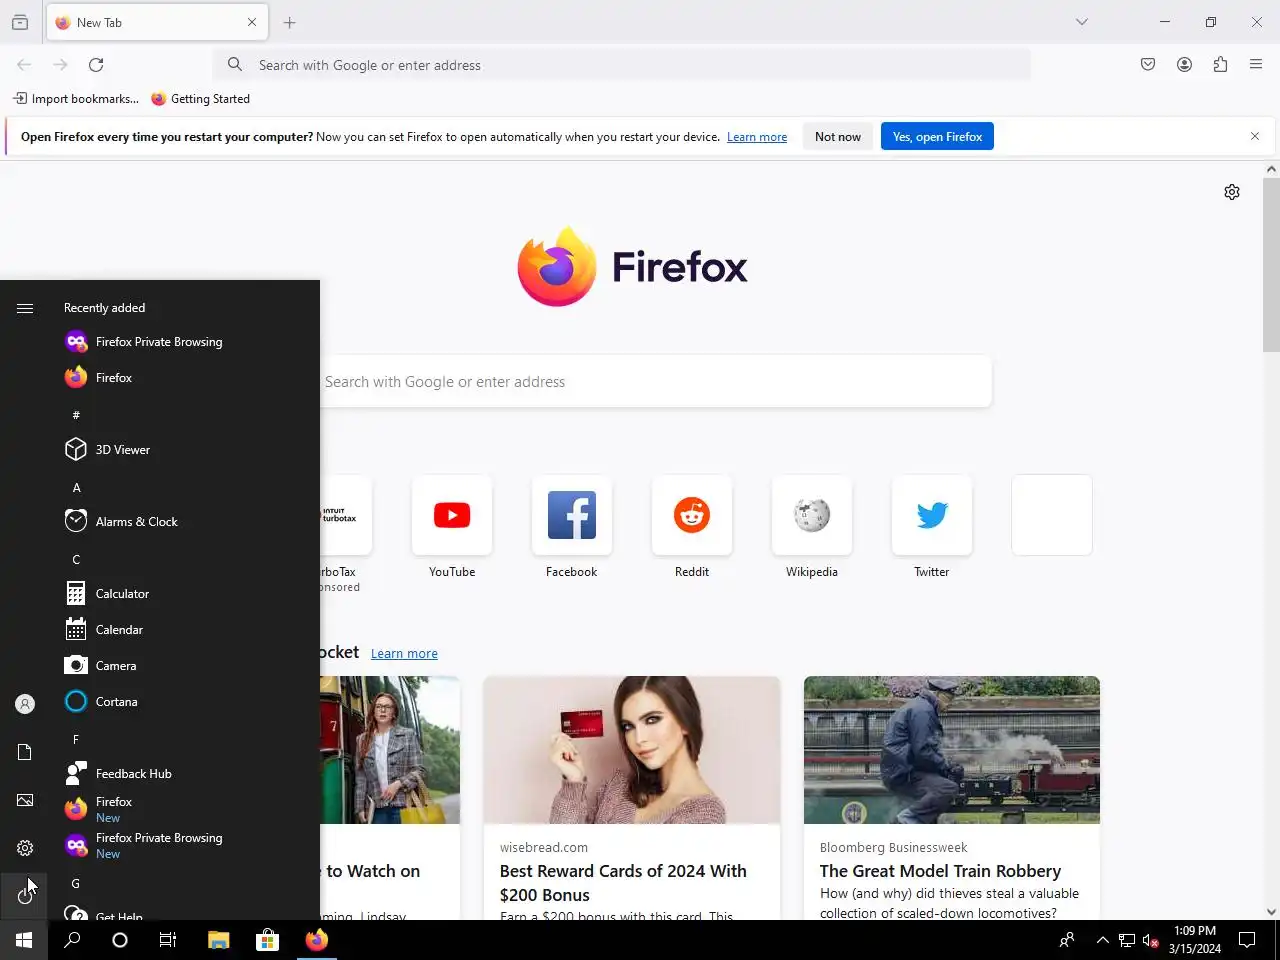Click the Not now button
This screenshot has height=960, width=1280.
click(x=838, y=137)
